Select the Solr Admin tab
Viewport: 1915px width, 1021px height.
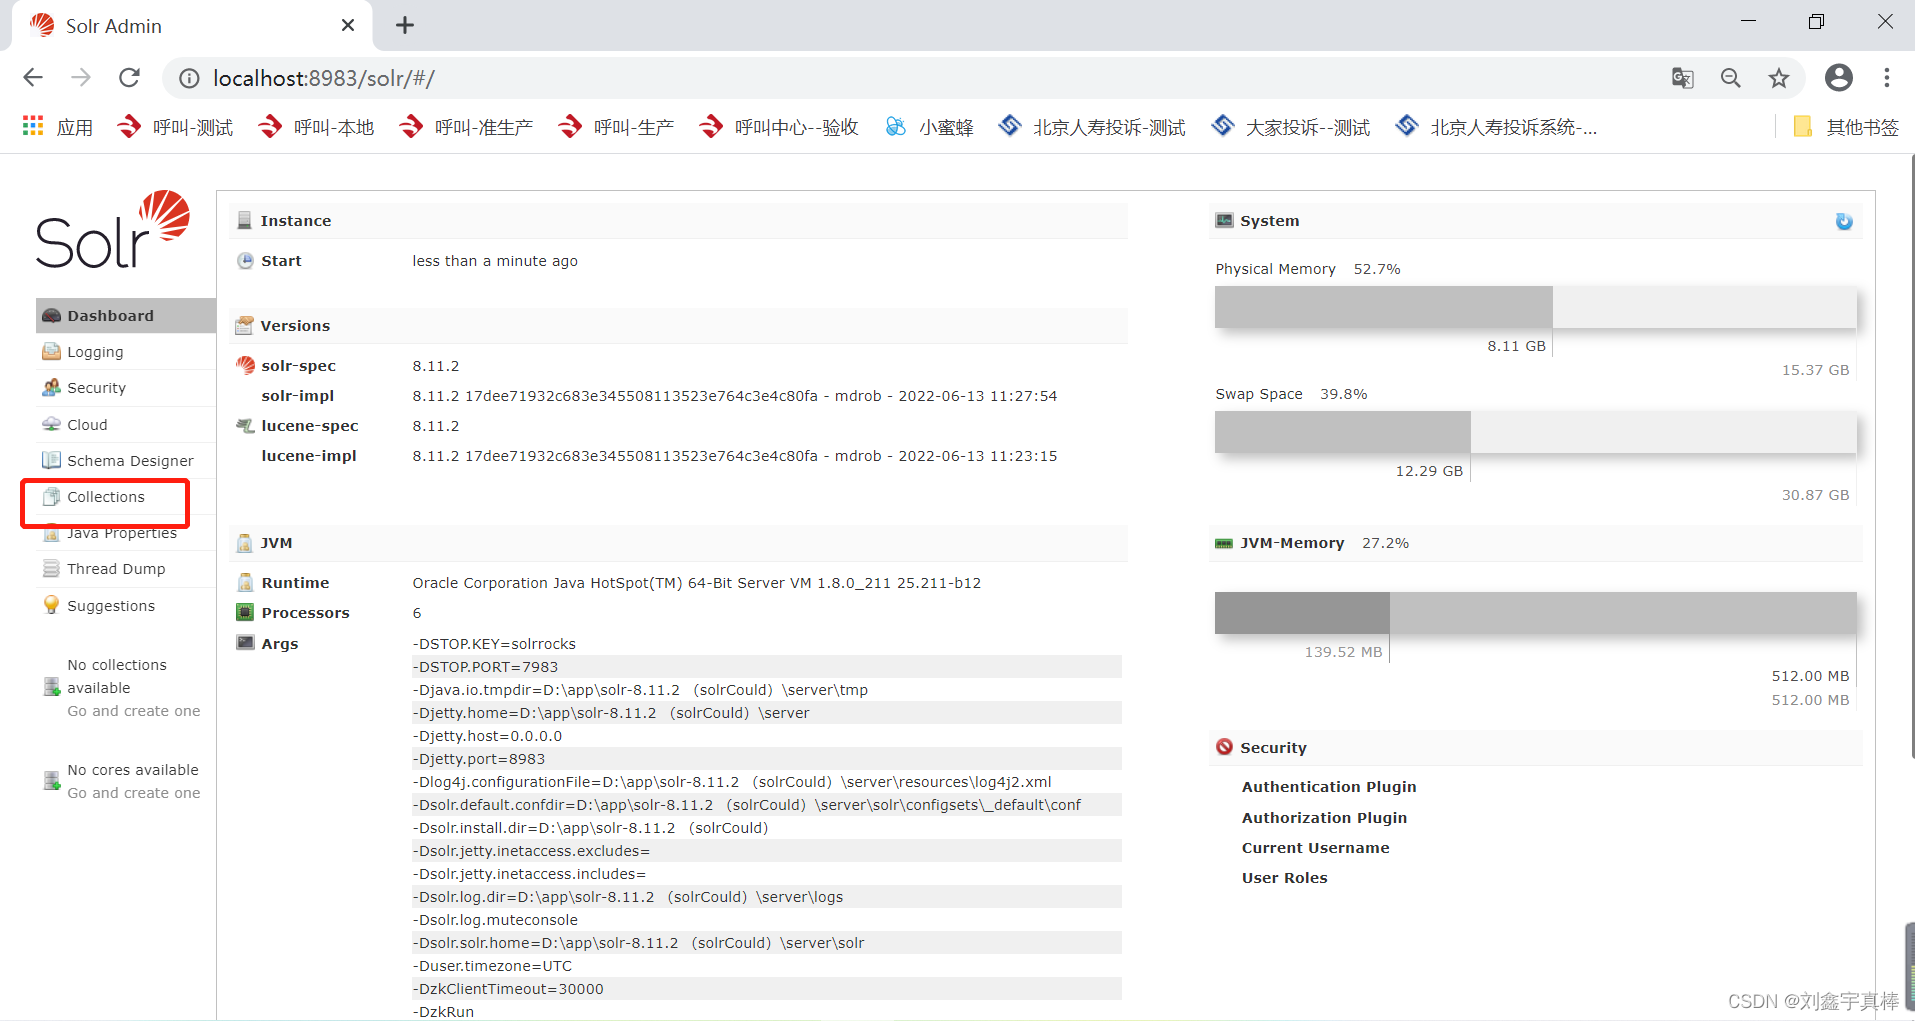[192, 25]
